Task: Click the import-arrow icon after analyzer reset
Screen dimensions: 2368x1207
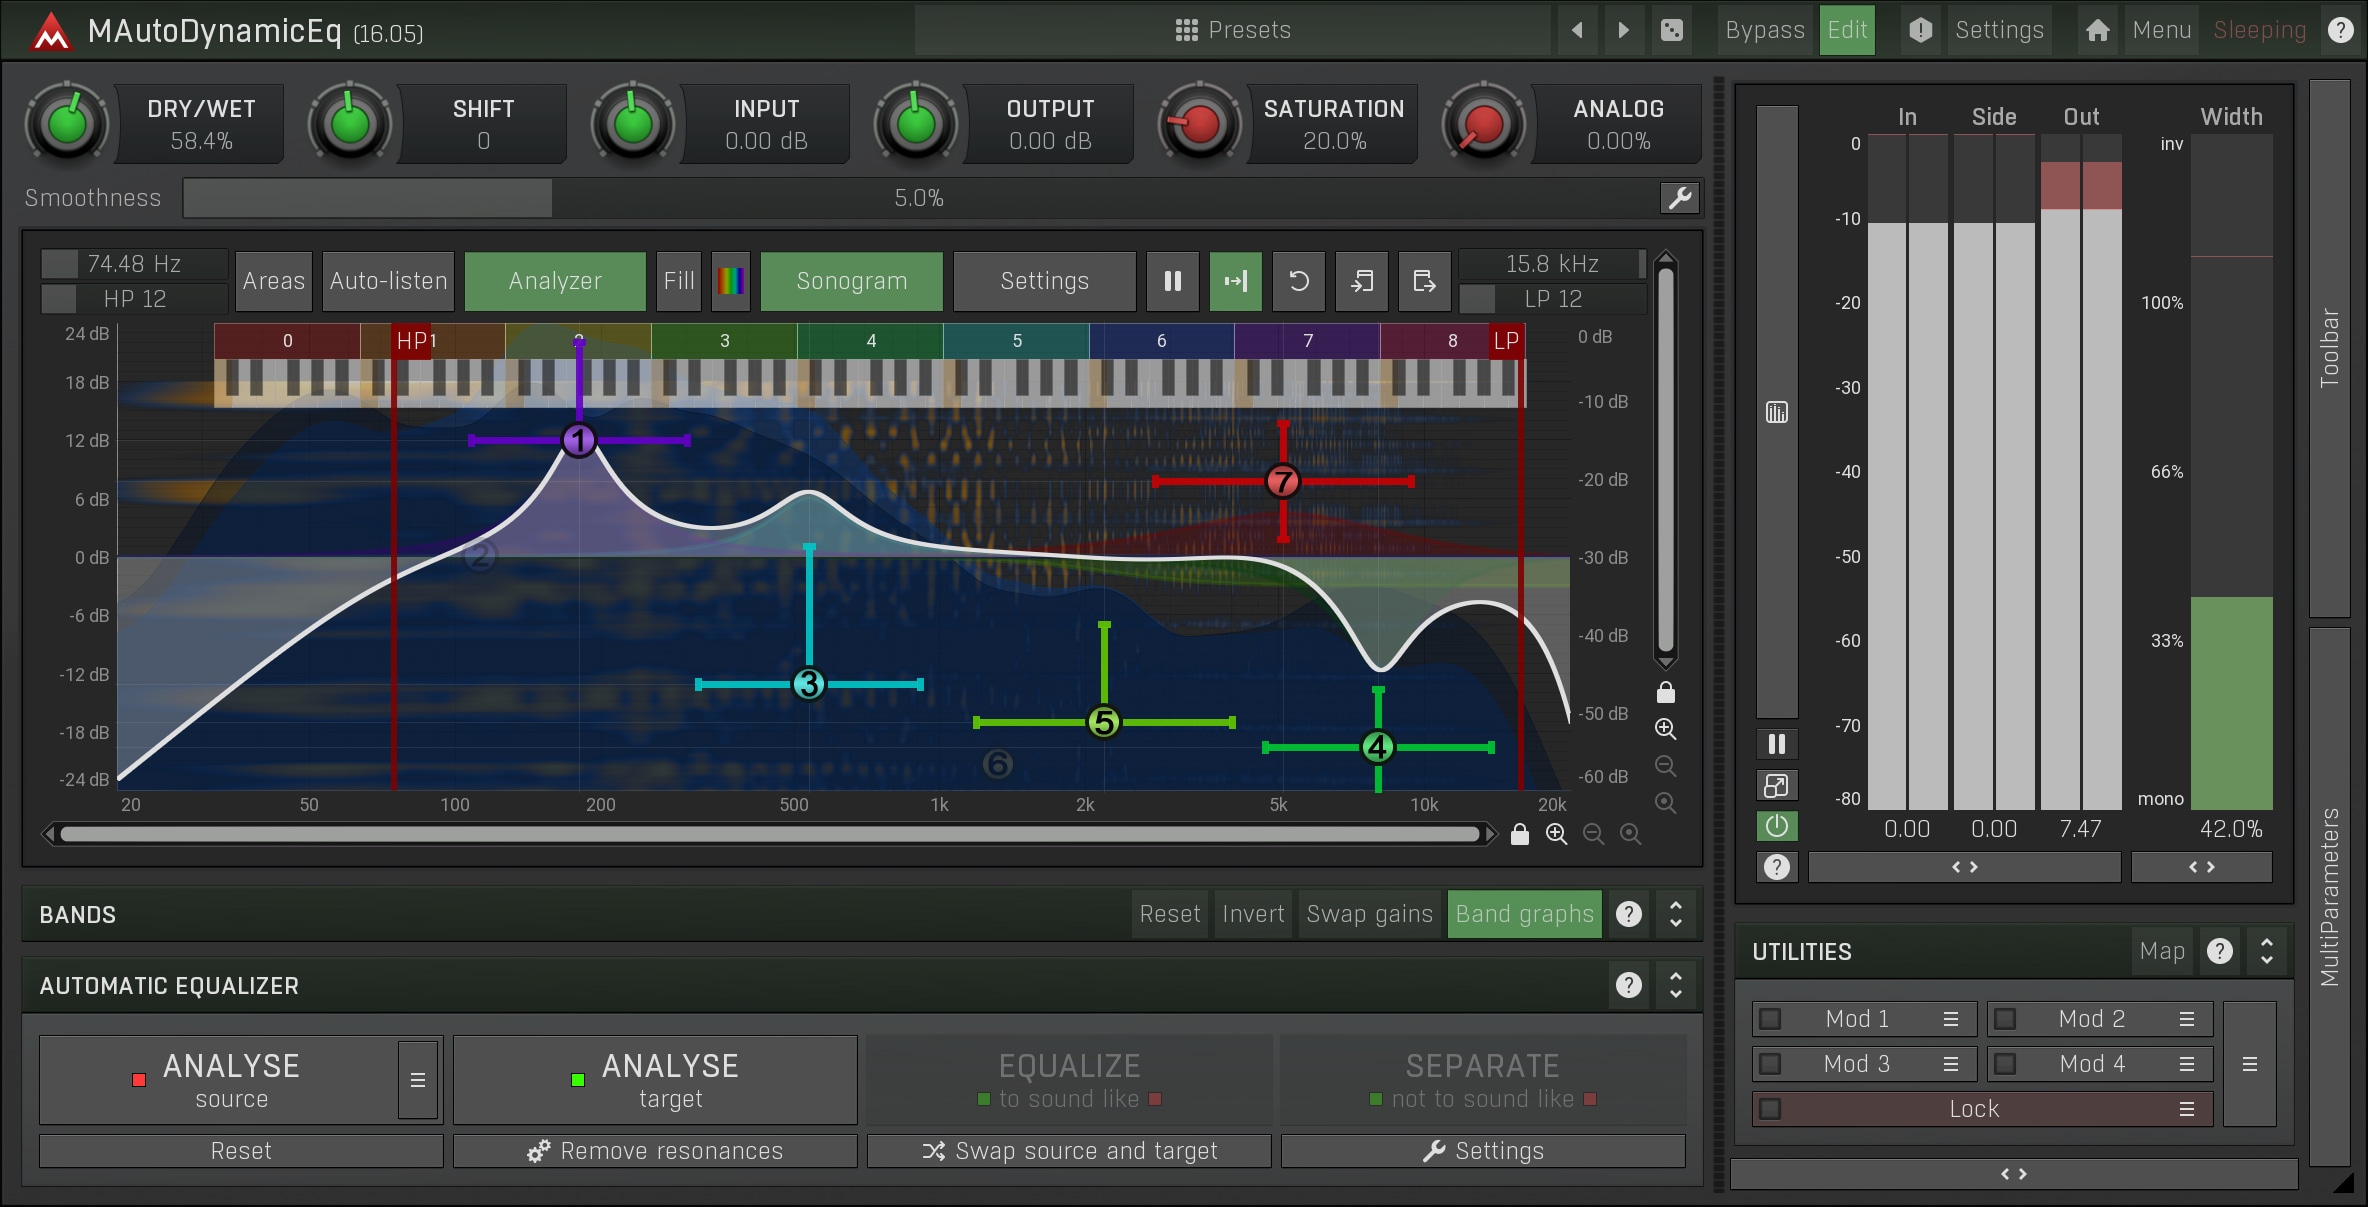Action: (1362, 281)
